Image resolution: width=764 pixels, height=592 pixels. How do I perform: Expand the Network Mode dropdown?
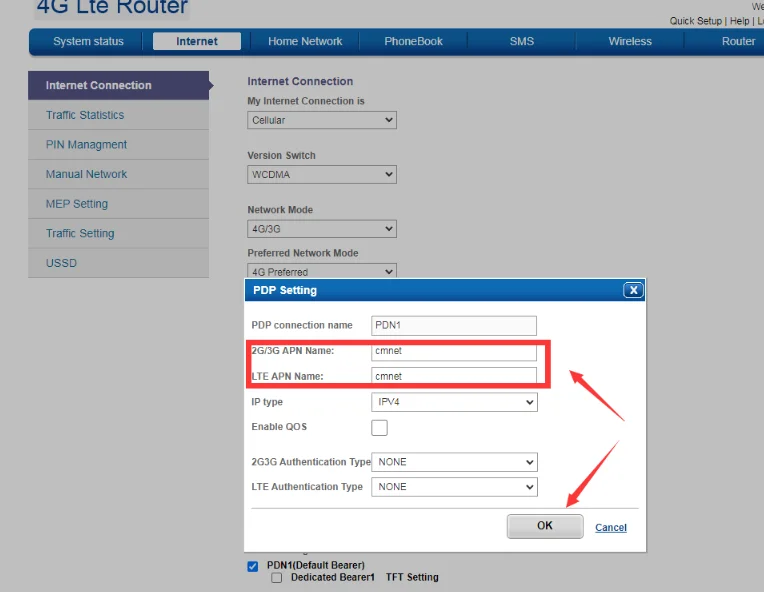[x=321, y=229]
